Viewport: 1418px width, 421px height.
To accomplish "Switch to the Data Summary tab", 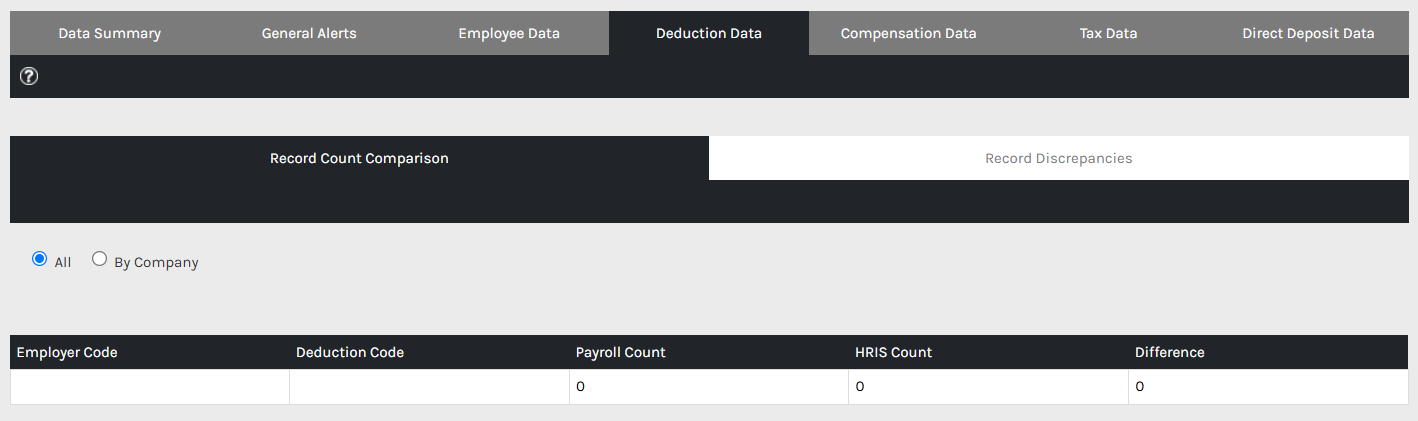I will click(110, 33).
